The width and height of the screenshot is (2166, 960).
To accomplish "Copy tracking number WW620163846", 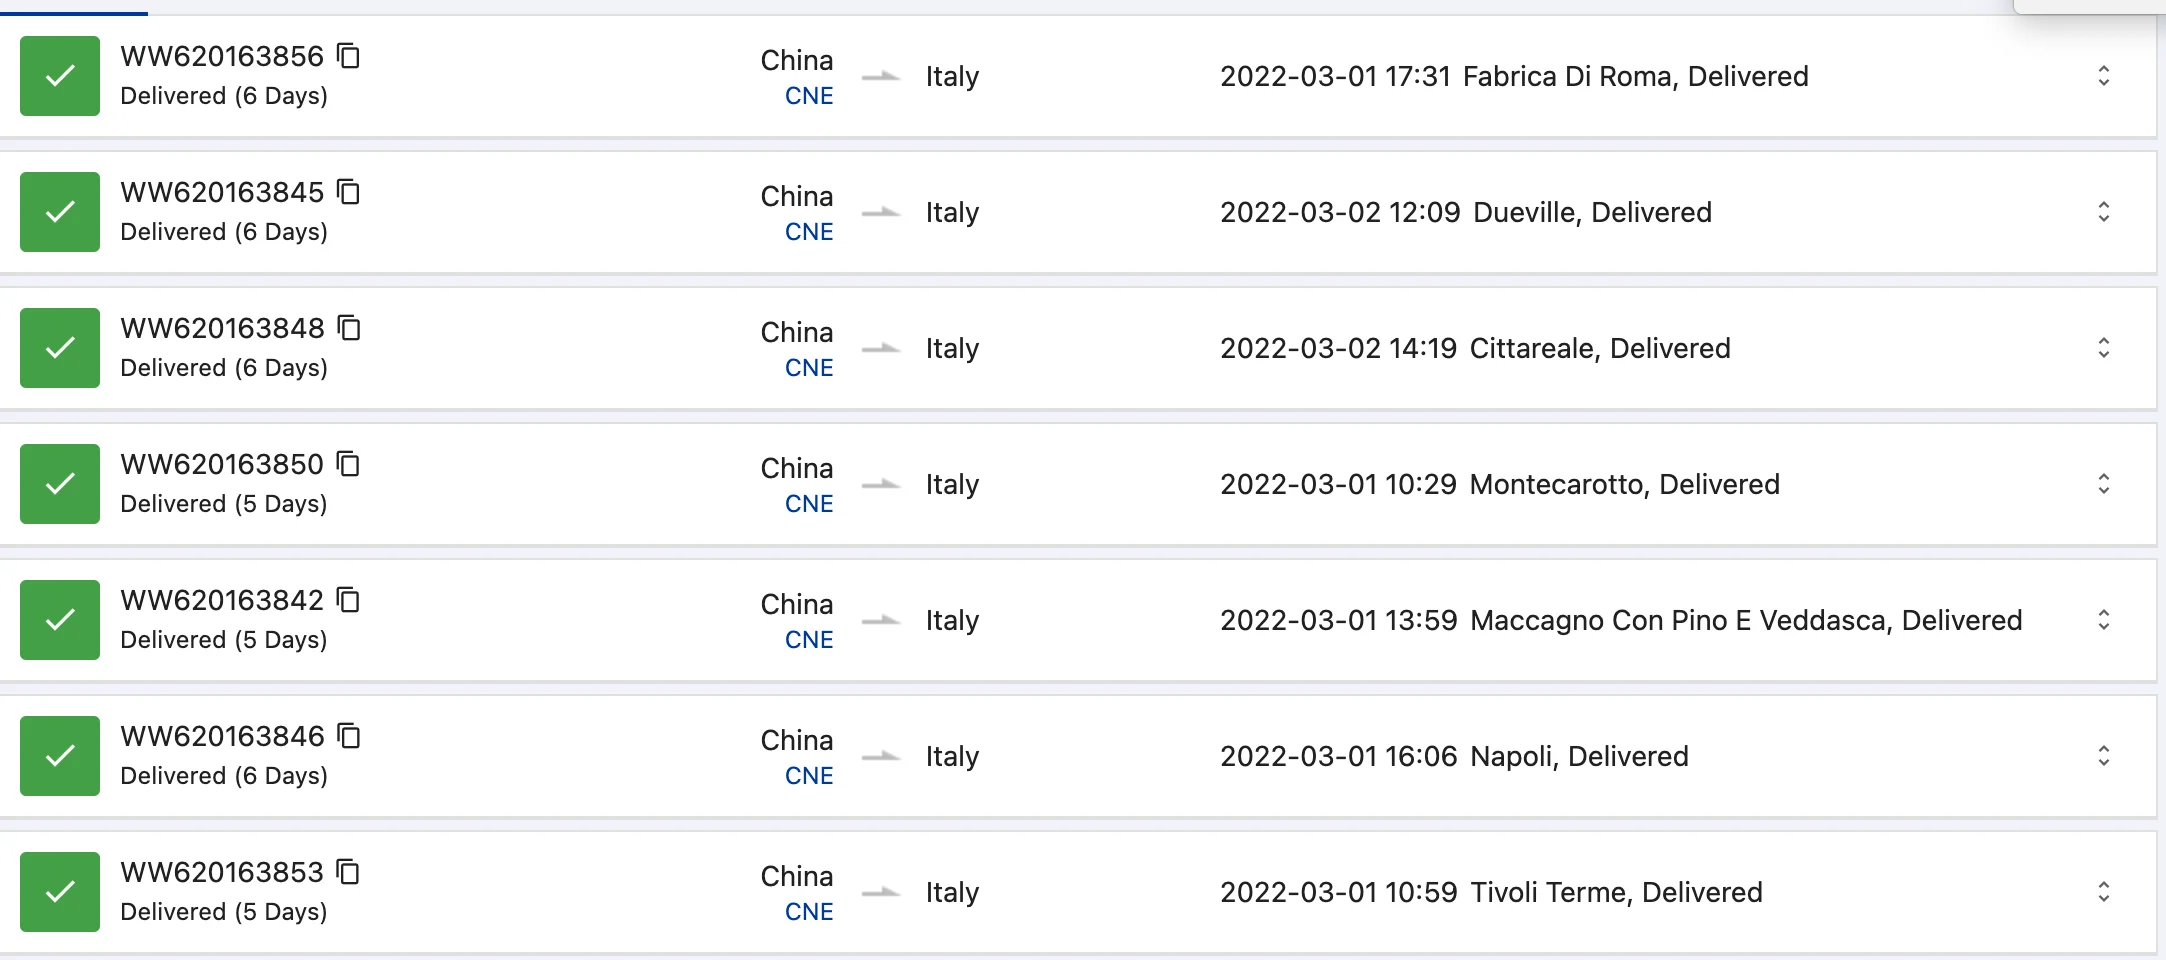I will tap(348, 736).
